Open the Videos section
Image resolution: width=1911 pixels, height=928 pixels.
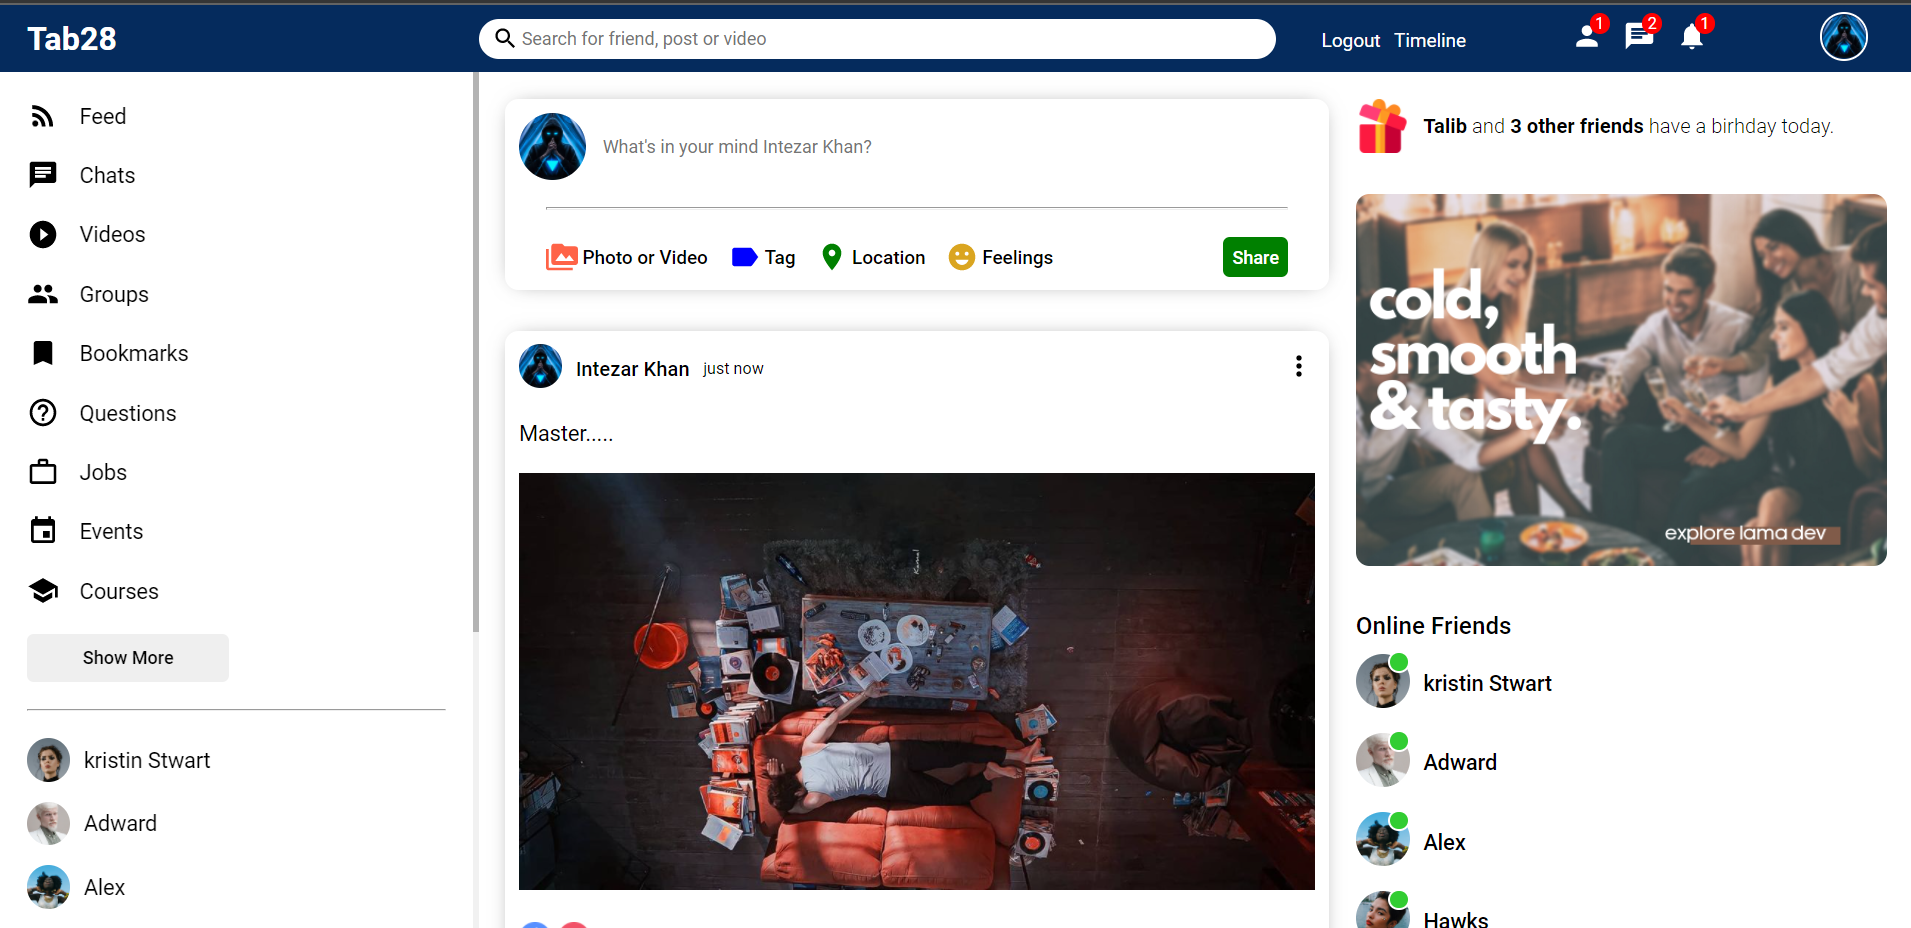coord(112,234)
